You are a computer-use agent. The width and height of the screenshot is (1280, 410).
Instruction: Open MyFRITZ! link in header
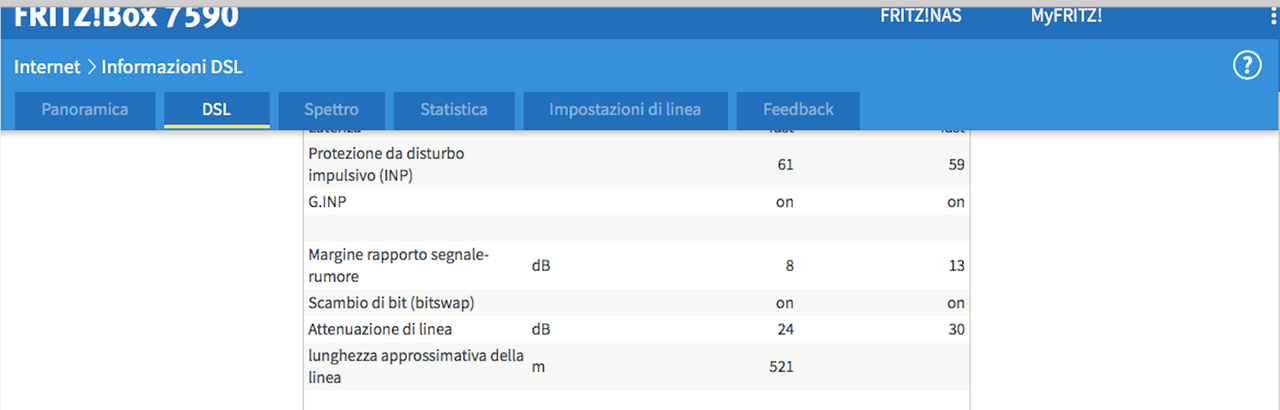(1066, 16)
